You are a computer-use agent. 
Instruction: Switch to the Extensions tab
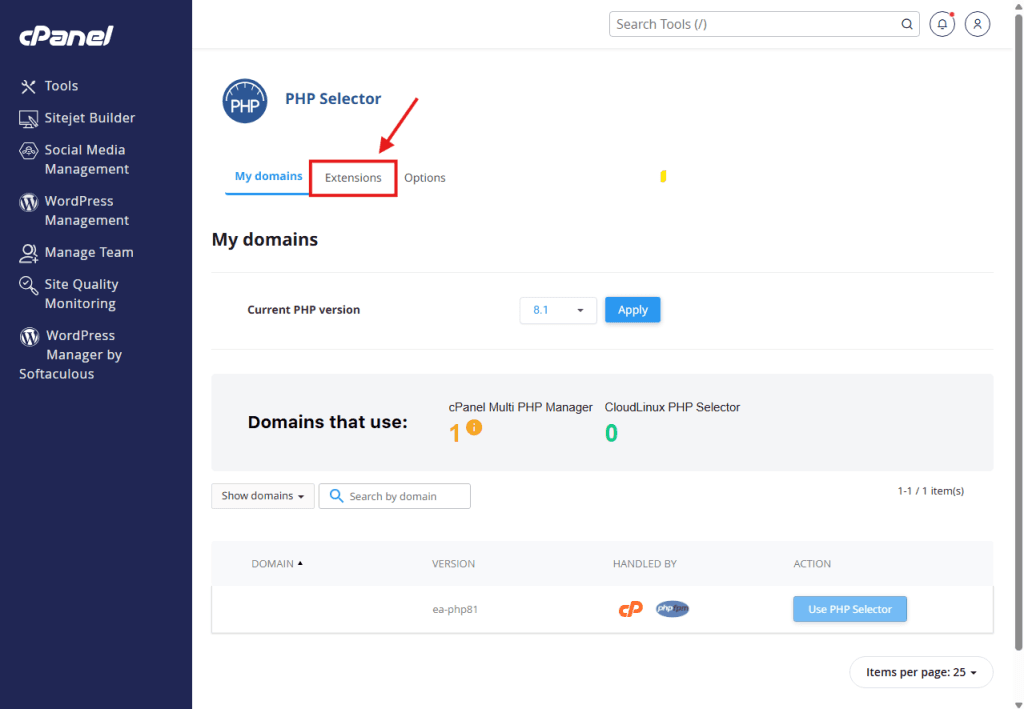point(353,178)
